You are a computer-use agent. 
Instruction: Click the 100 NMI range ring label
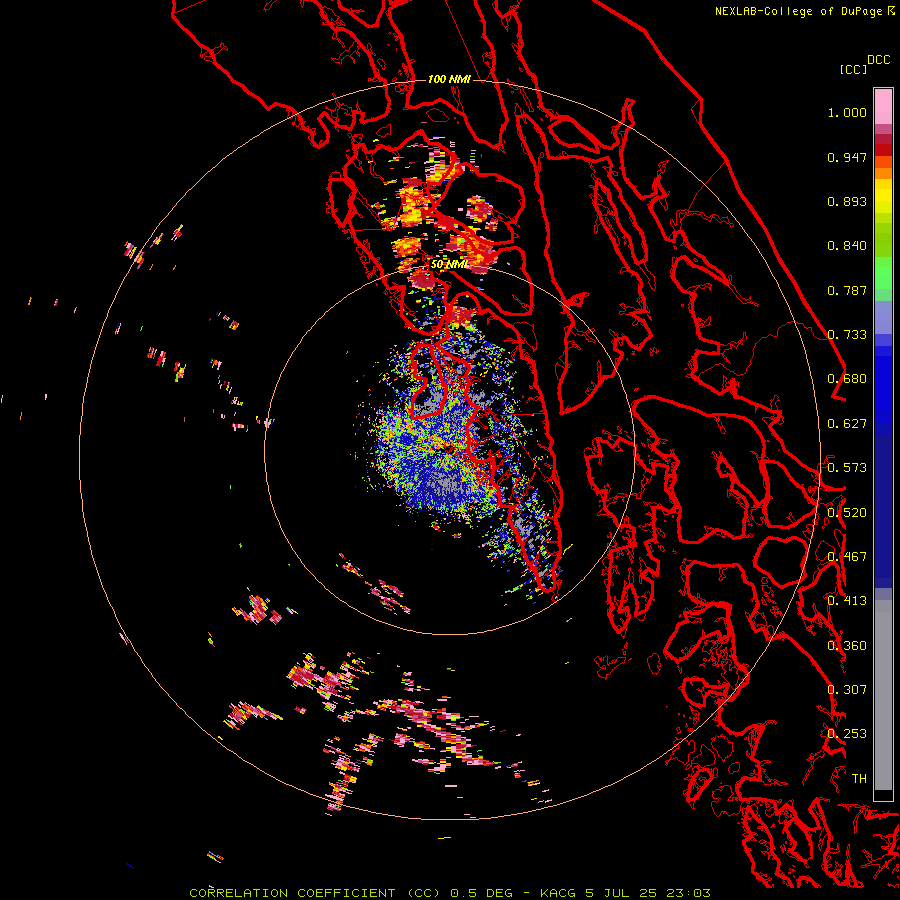pyautogui.click(x=449, y=79)
